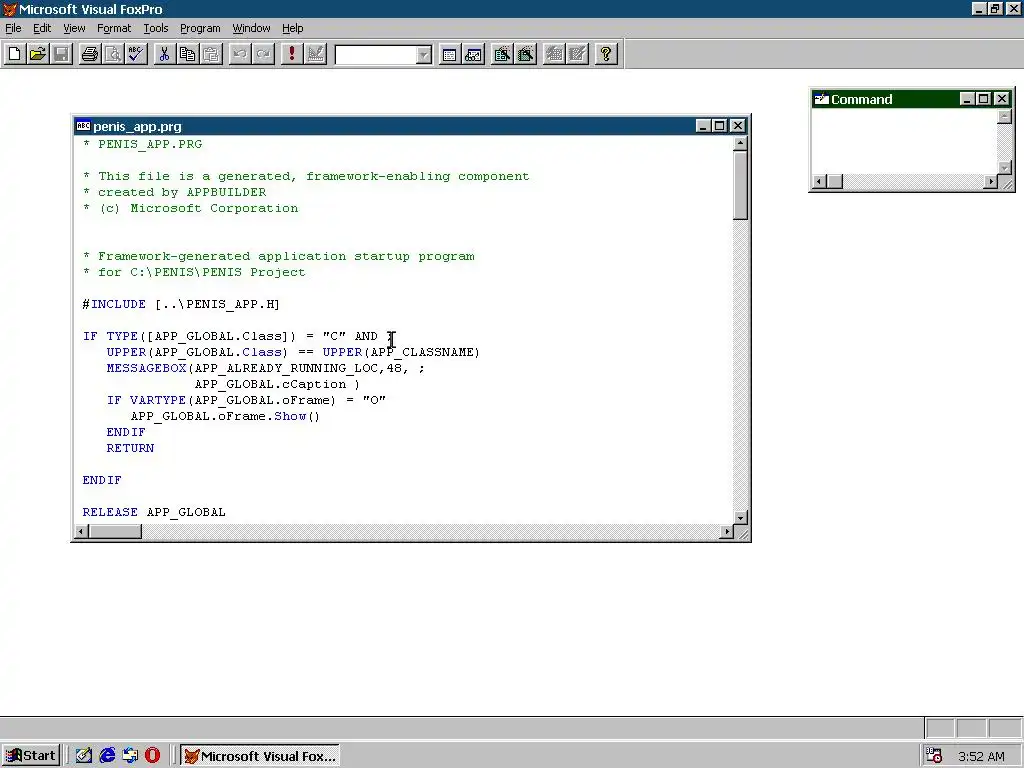The height and width of the screenshot is (768, 1024).
Task: Click the Command window scrollbar down arrow
Action: point(1004,167)
